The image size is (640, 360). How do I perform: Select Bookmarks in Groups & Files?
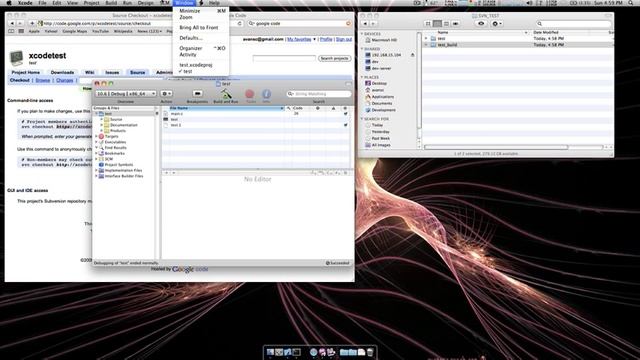tap(114, 153)
